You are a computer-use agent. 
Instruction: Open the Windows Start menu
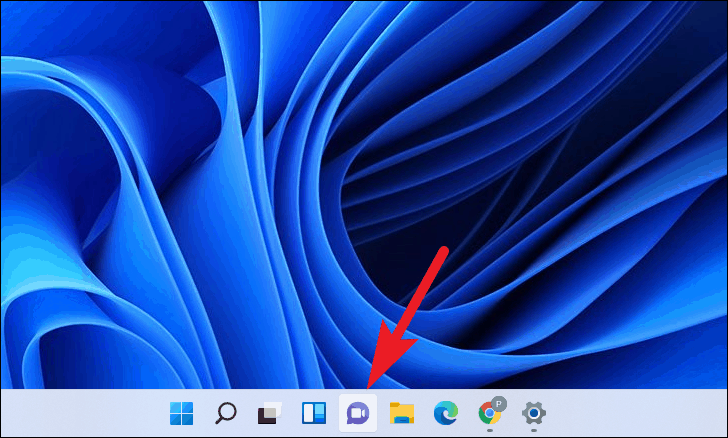click(x=182, y=413)
